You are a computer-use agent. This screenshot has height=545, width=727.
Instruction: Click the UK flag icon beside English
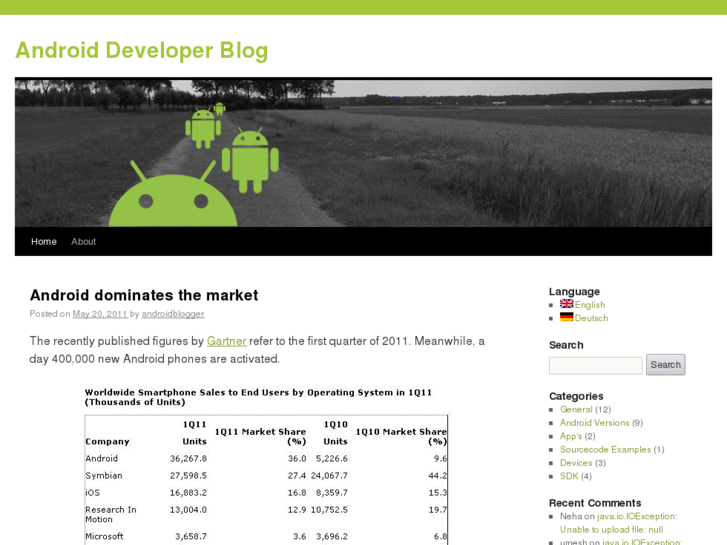coord(566,304)
